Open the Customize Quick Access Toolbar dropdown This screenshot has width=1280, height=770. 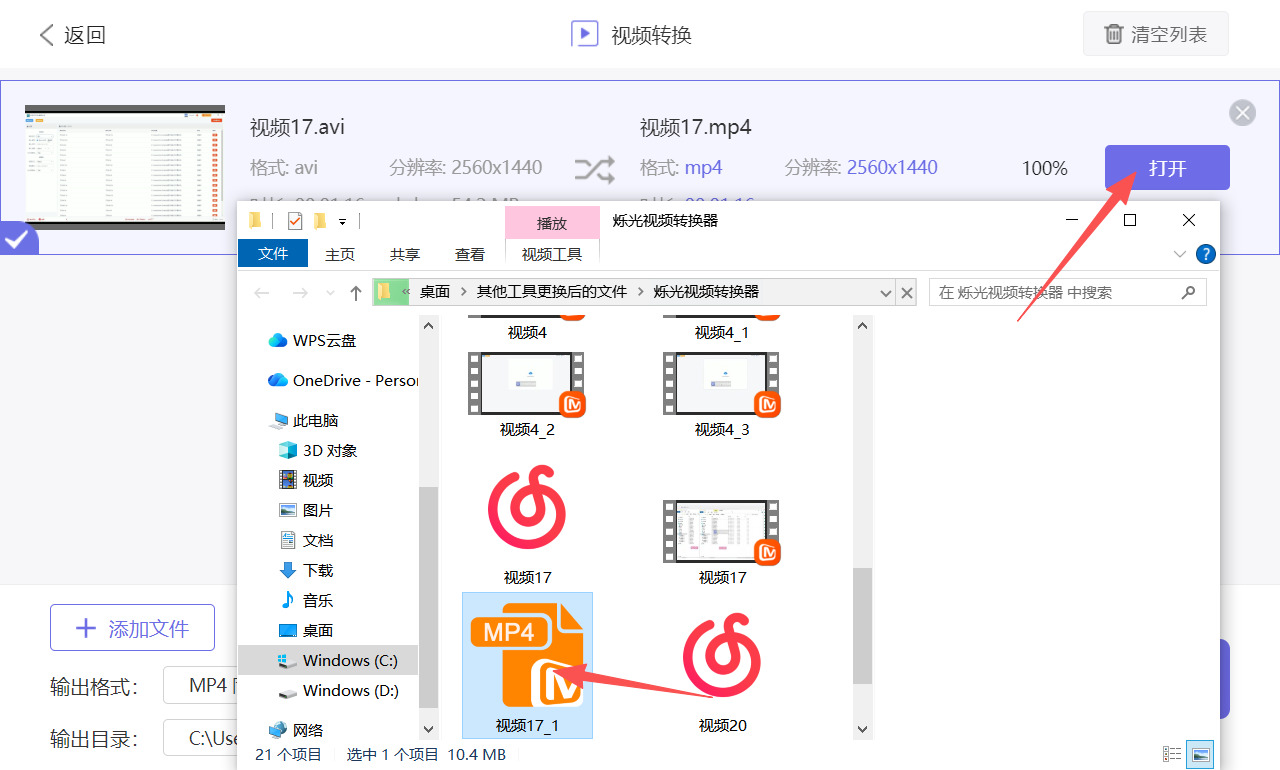tap(342, 221)
